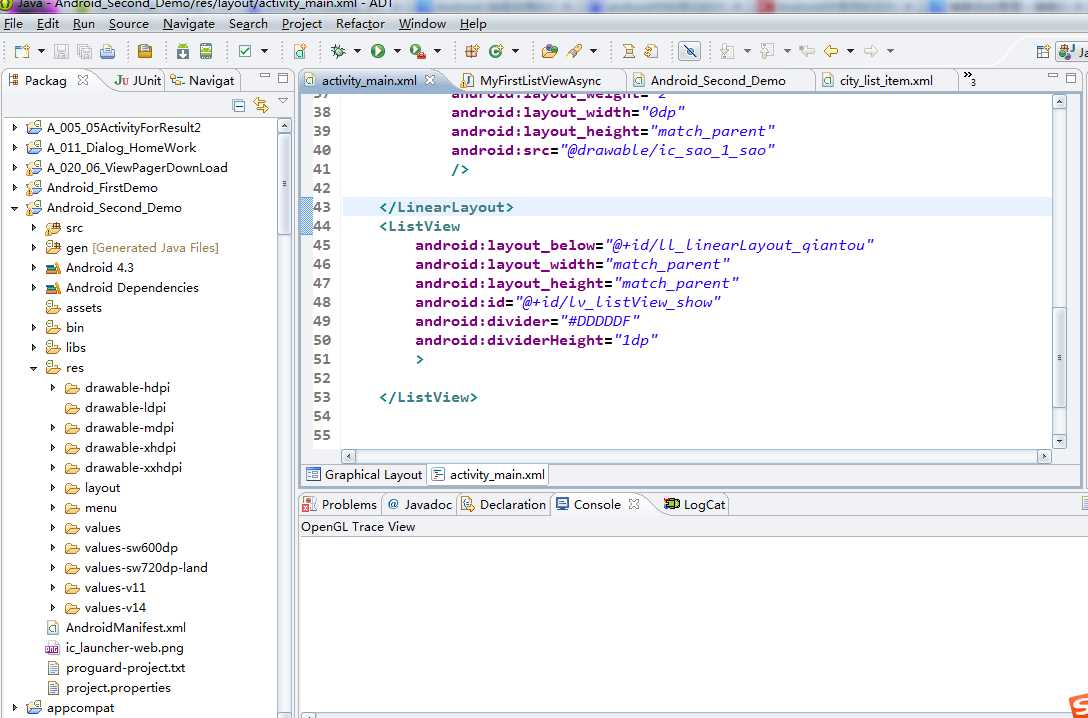Click the Debug bug icon
1088x718 pixels.
[x=339, y=51]
